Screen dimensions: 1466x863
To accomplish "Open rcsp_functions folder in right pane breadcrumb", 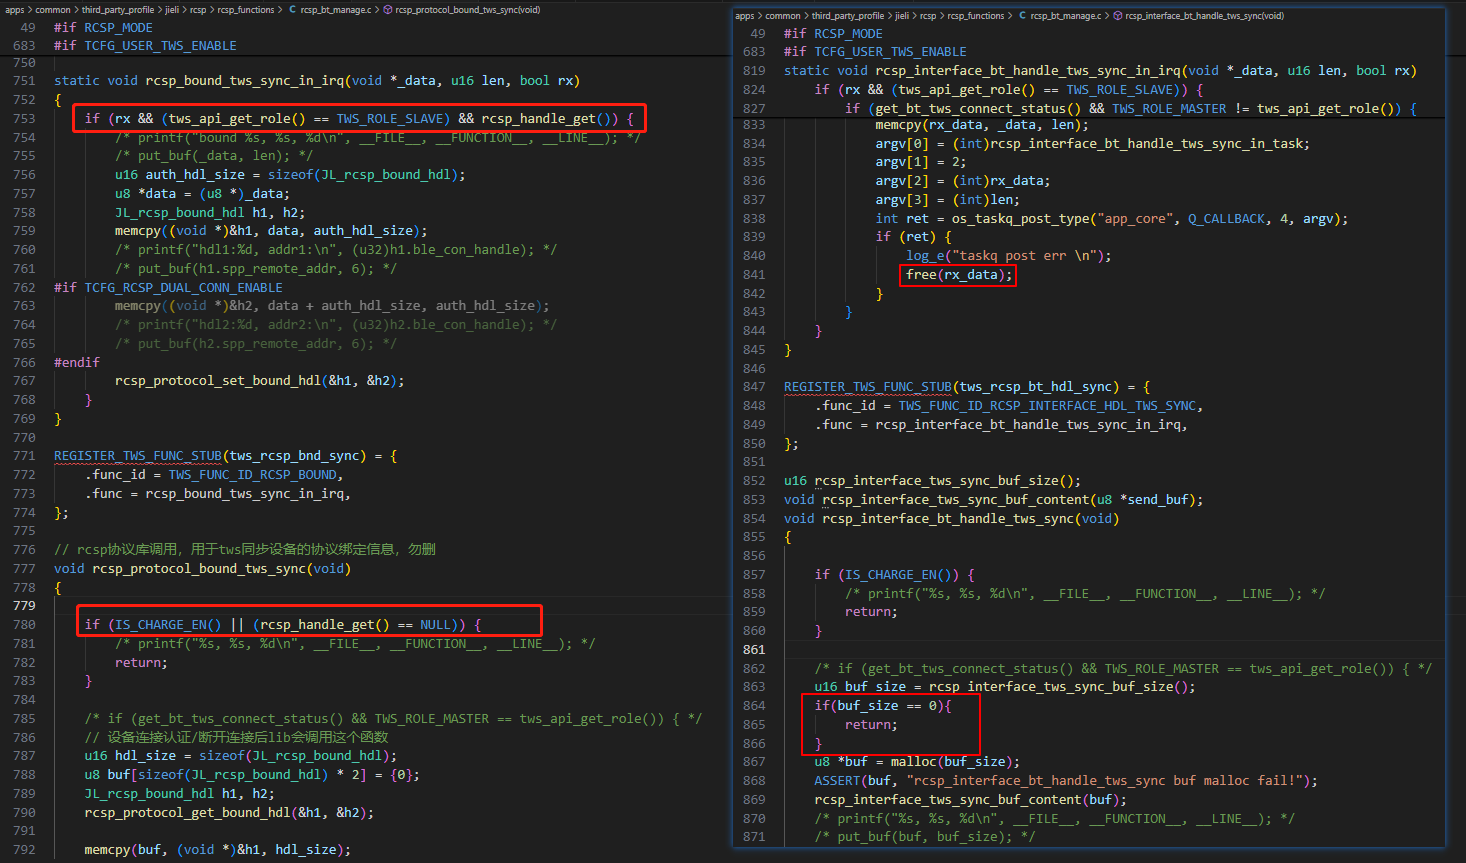I will coord(975,16).
